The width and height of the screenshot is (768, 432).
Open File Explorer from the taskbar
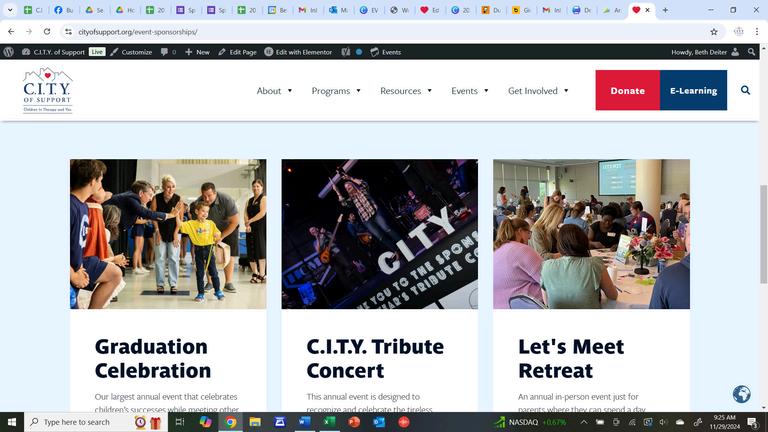tap(255, 422)
